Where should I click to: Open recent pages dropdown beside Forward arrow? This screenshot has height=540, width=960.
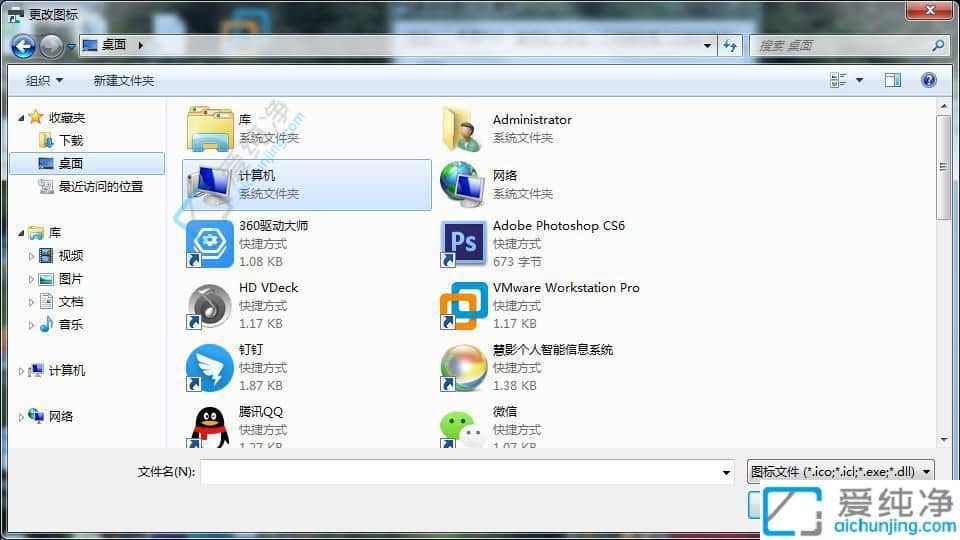(71, 46)
